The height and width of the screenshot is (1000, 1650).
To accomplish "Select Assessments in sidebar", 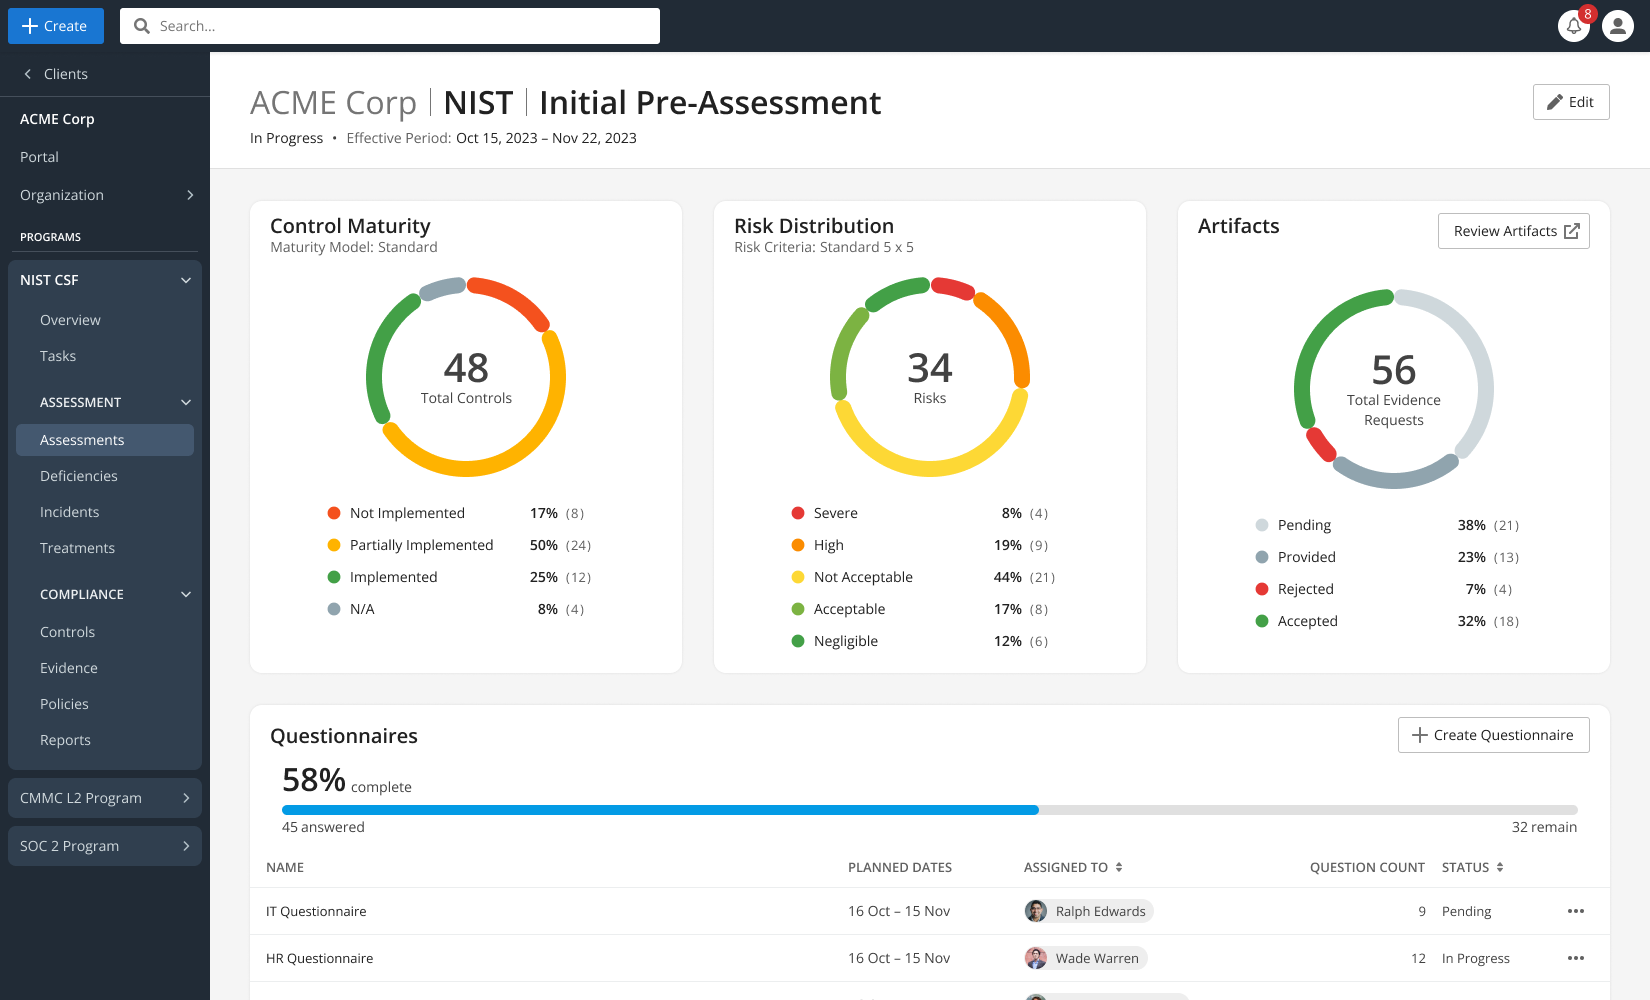I will click(x=105, y=440).
